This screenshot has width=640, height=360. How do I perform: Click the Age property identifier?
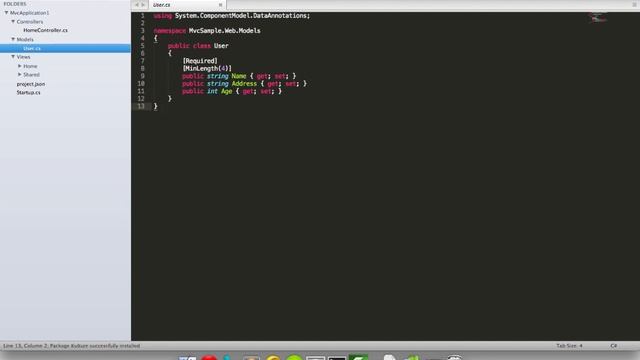pos(227,91)
